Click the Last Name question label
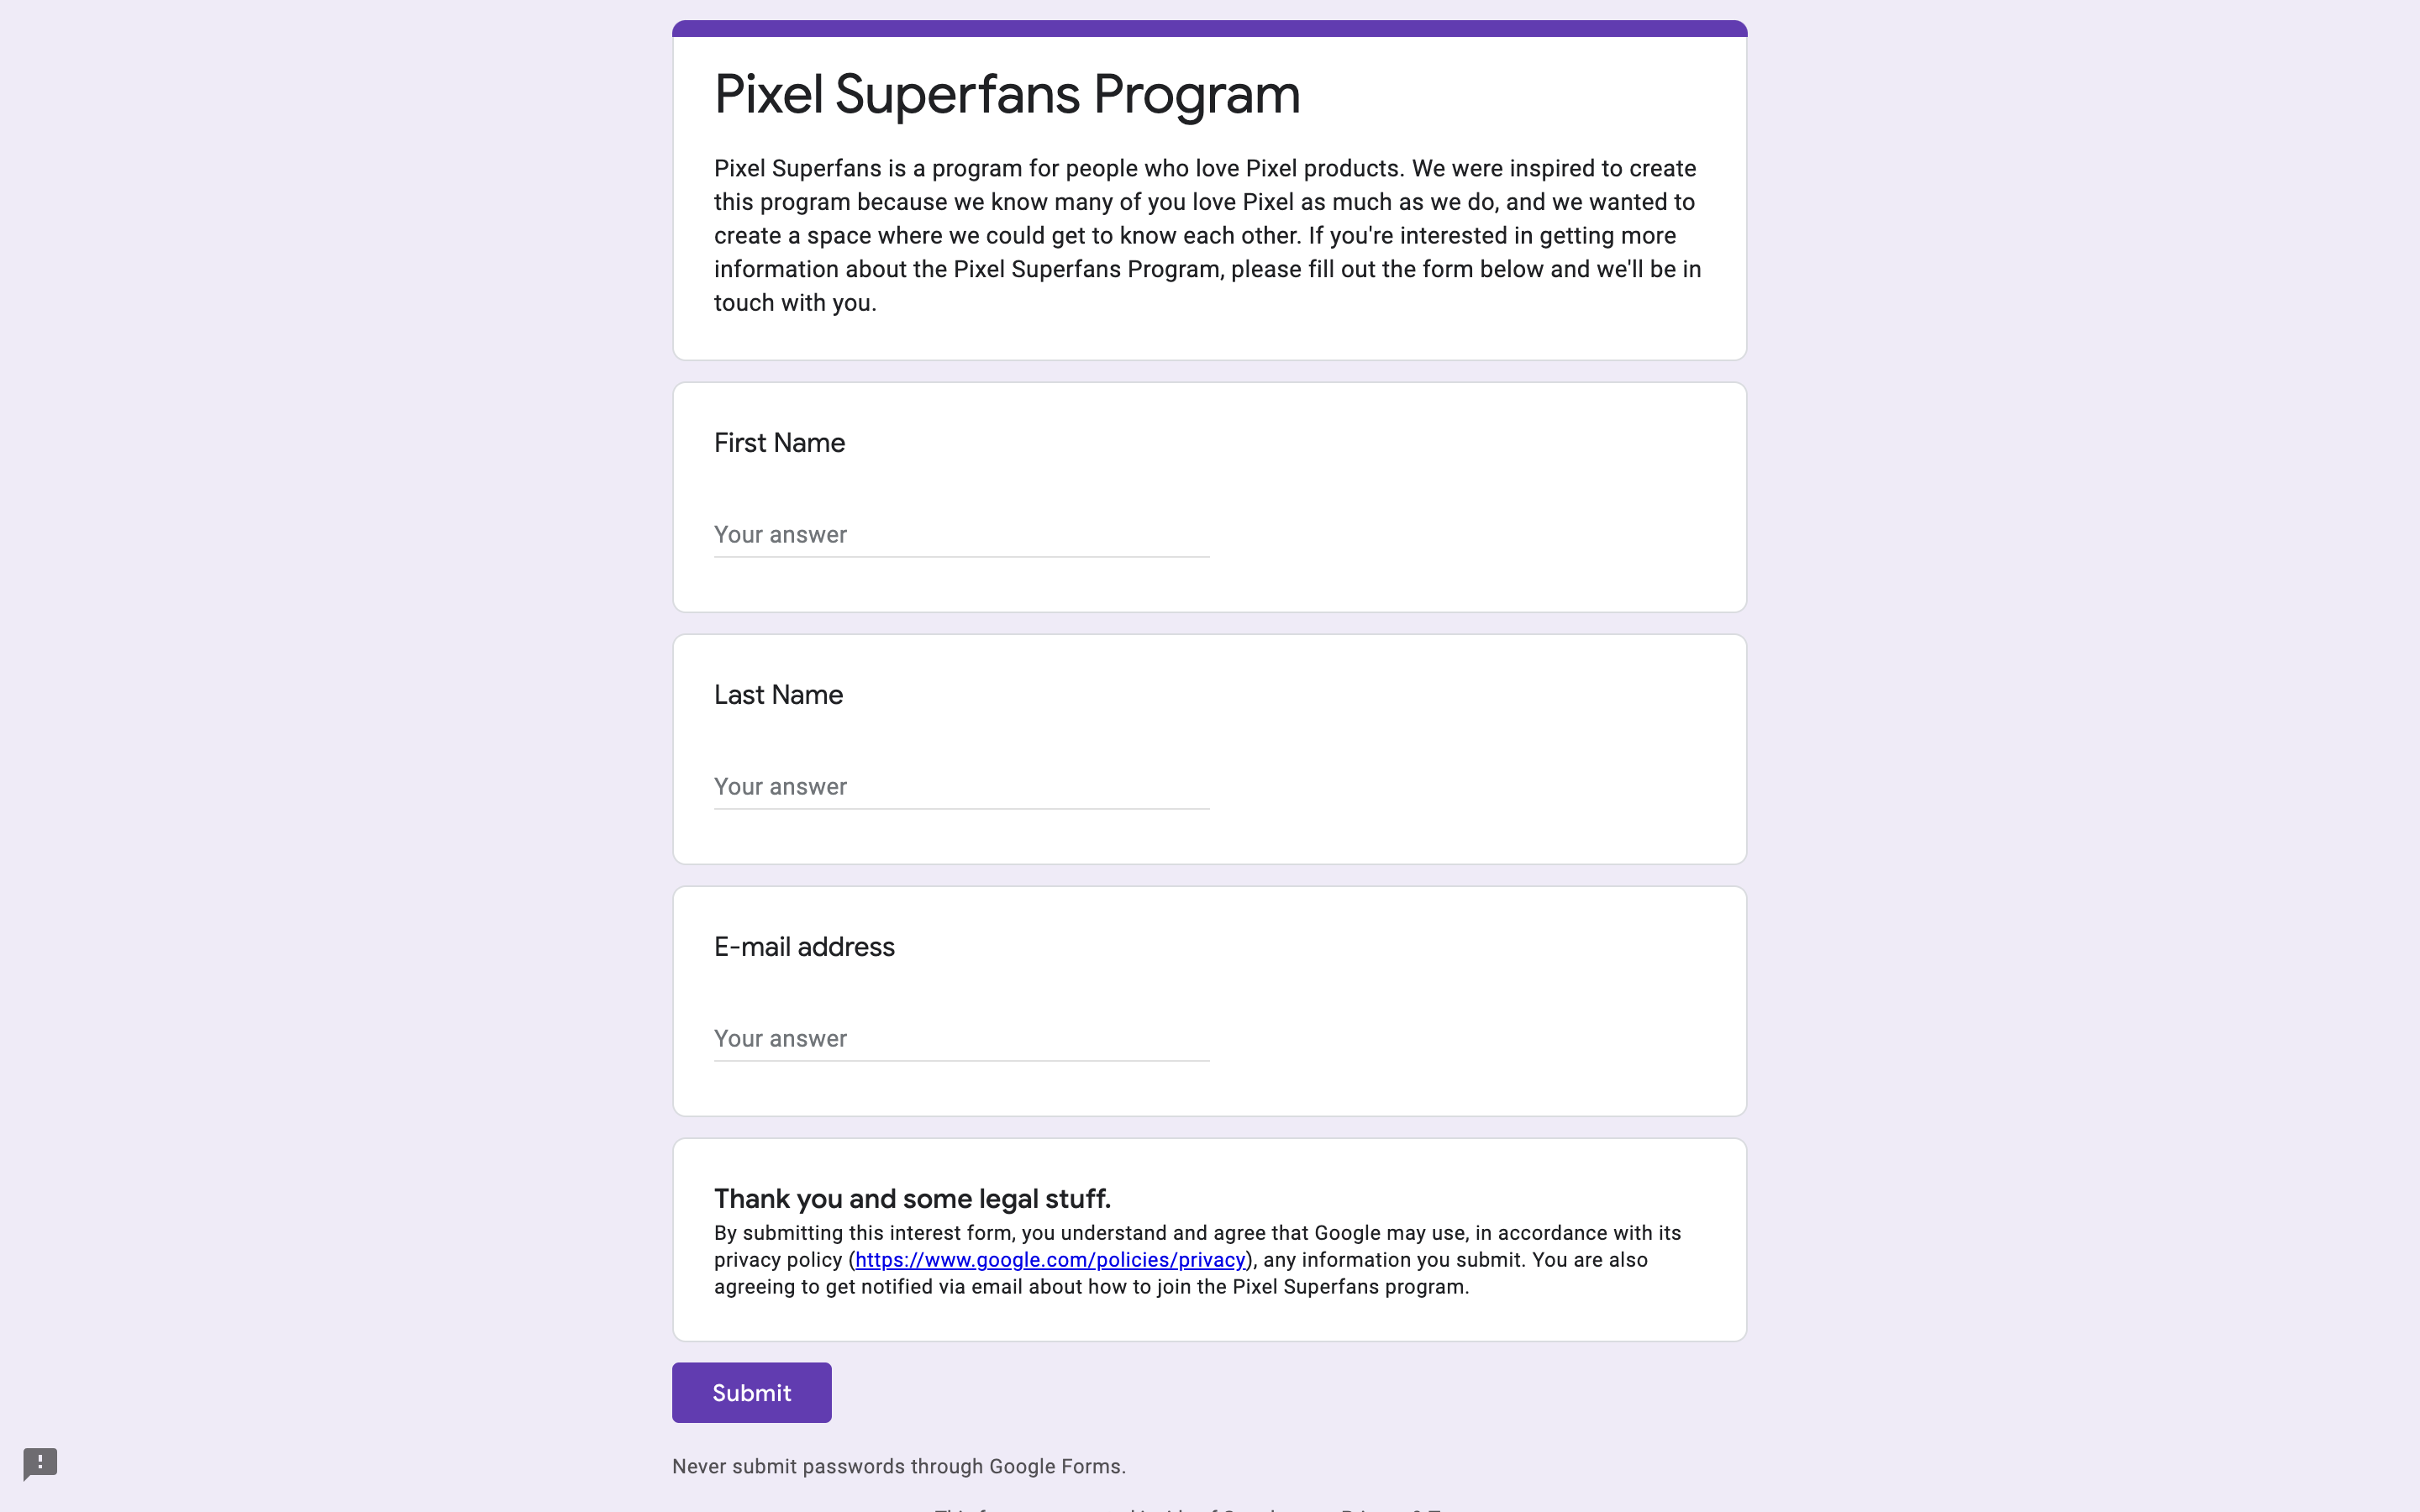 pyautogui.click(x=778, y=695)
